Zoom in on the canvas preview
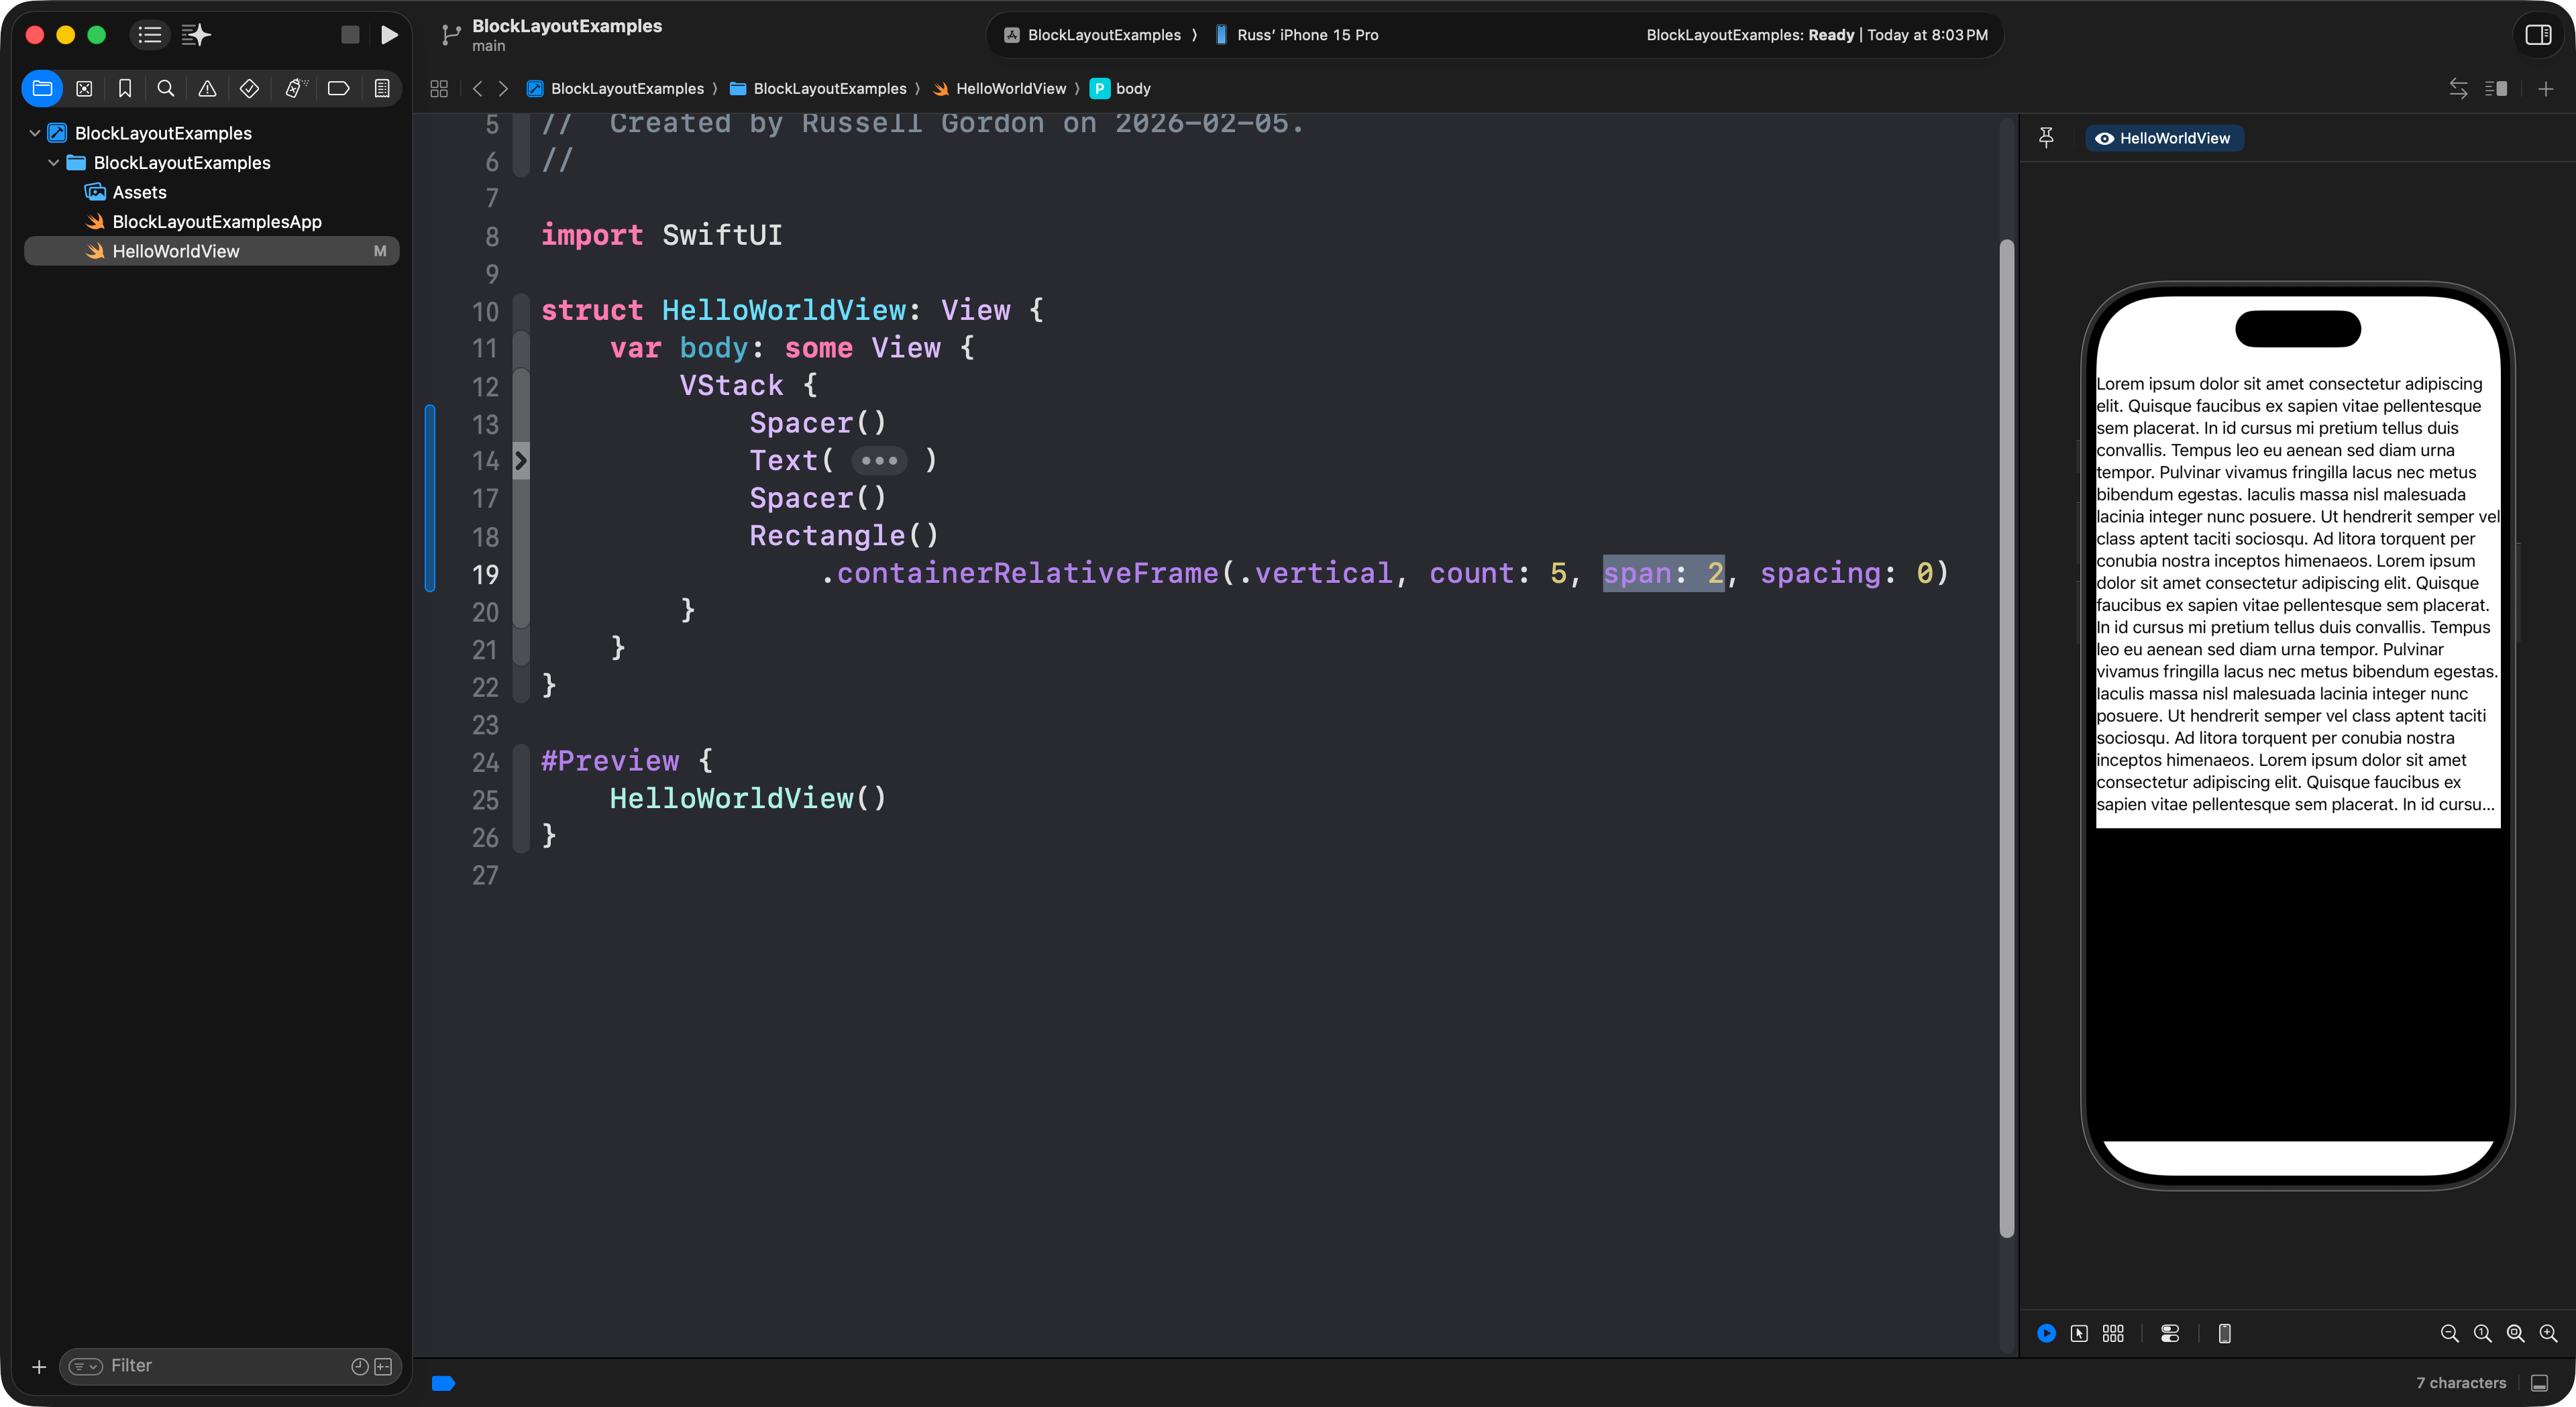Screen dimensions: 2576x1407 click(2548, 1333)
